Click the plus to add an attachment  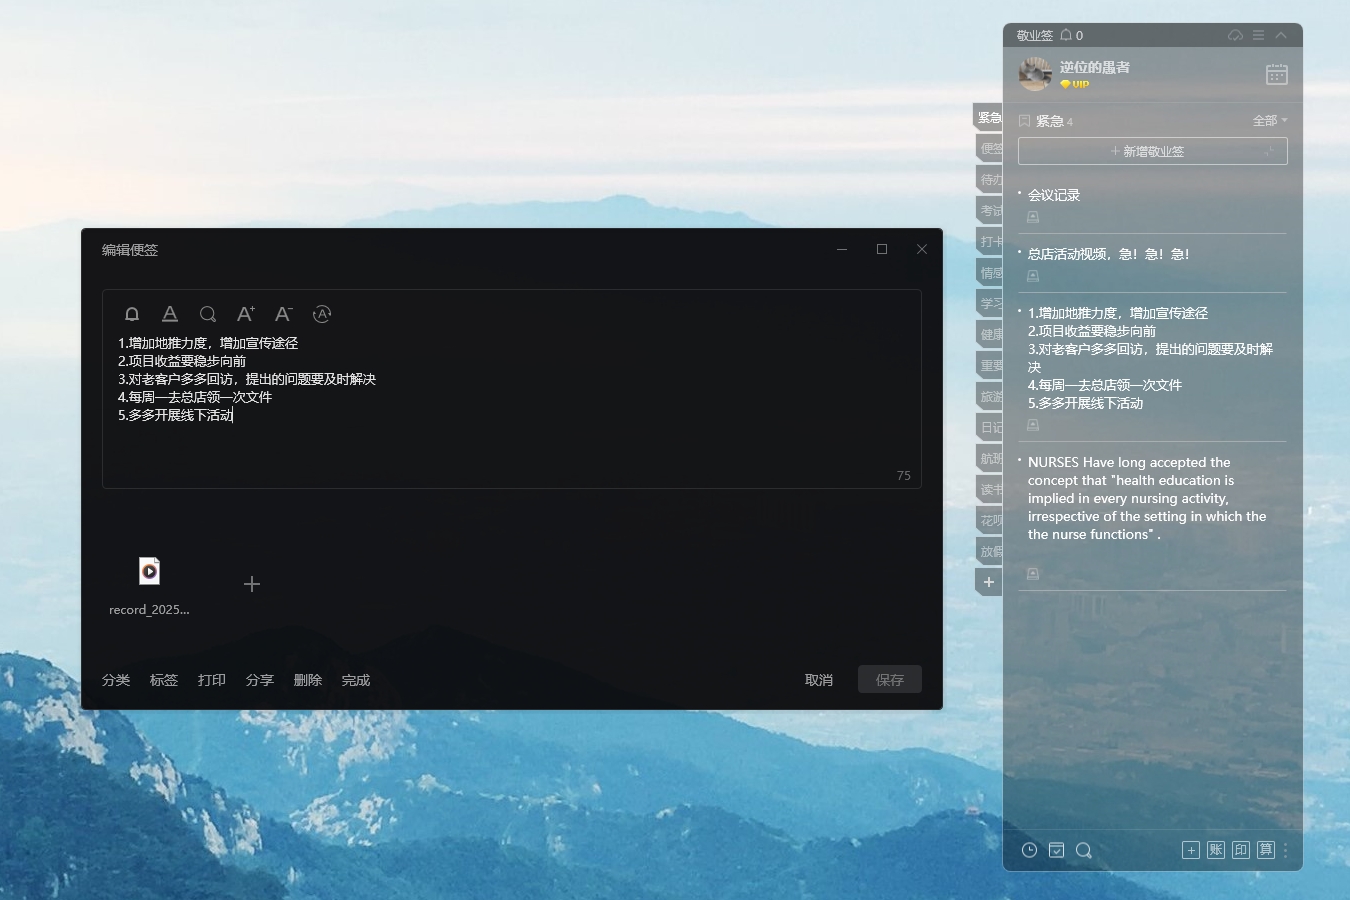252,584
